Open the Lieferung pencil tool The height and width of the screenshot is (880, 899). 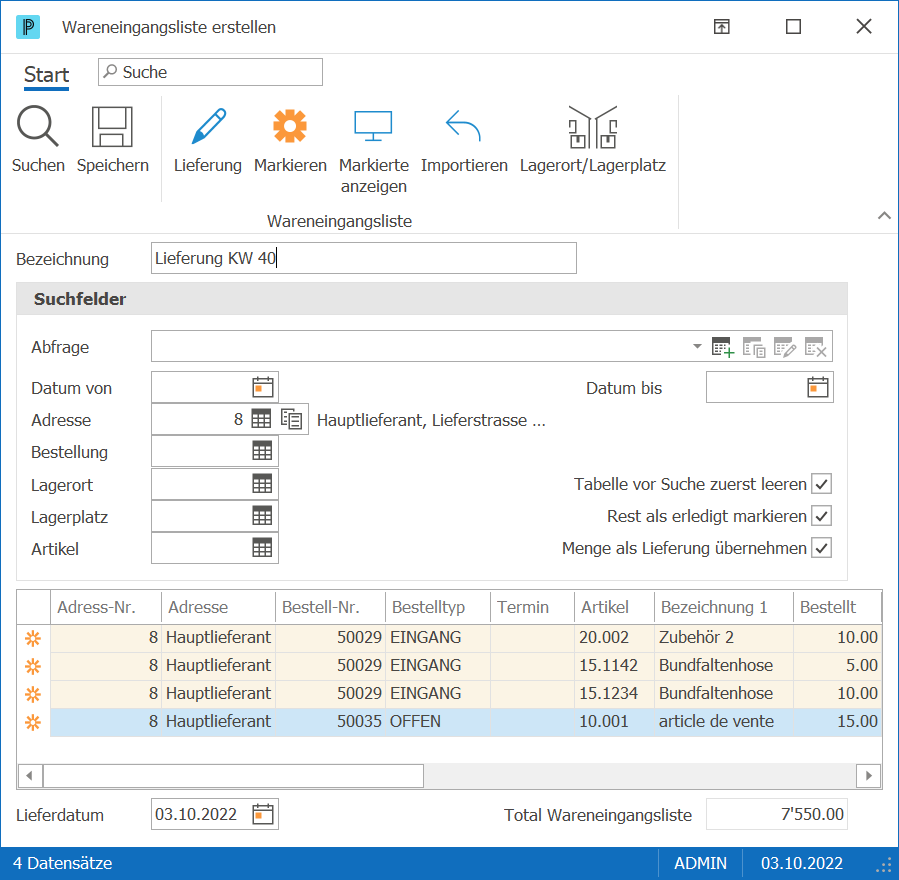coord(208,126)
